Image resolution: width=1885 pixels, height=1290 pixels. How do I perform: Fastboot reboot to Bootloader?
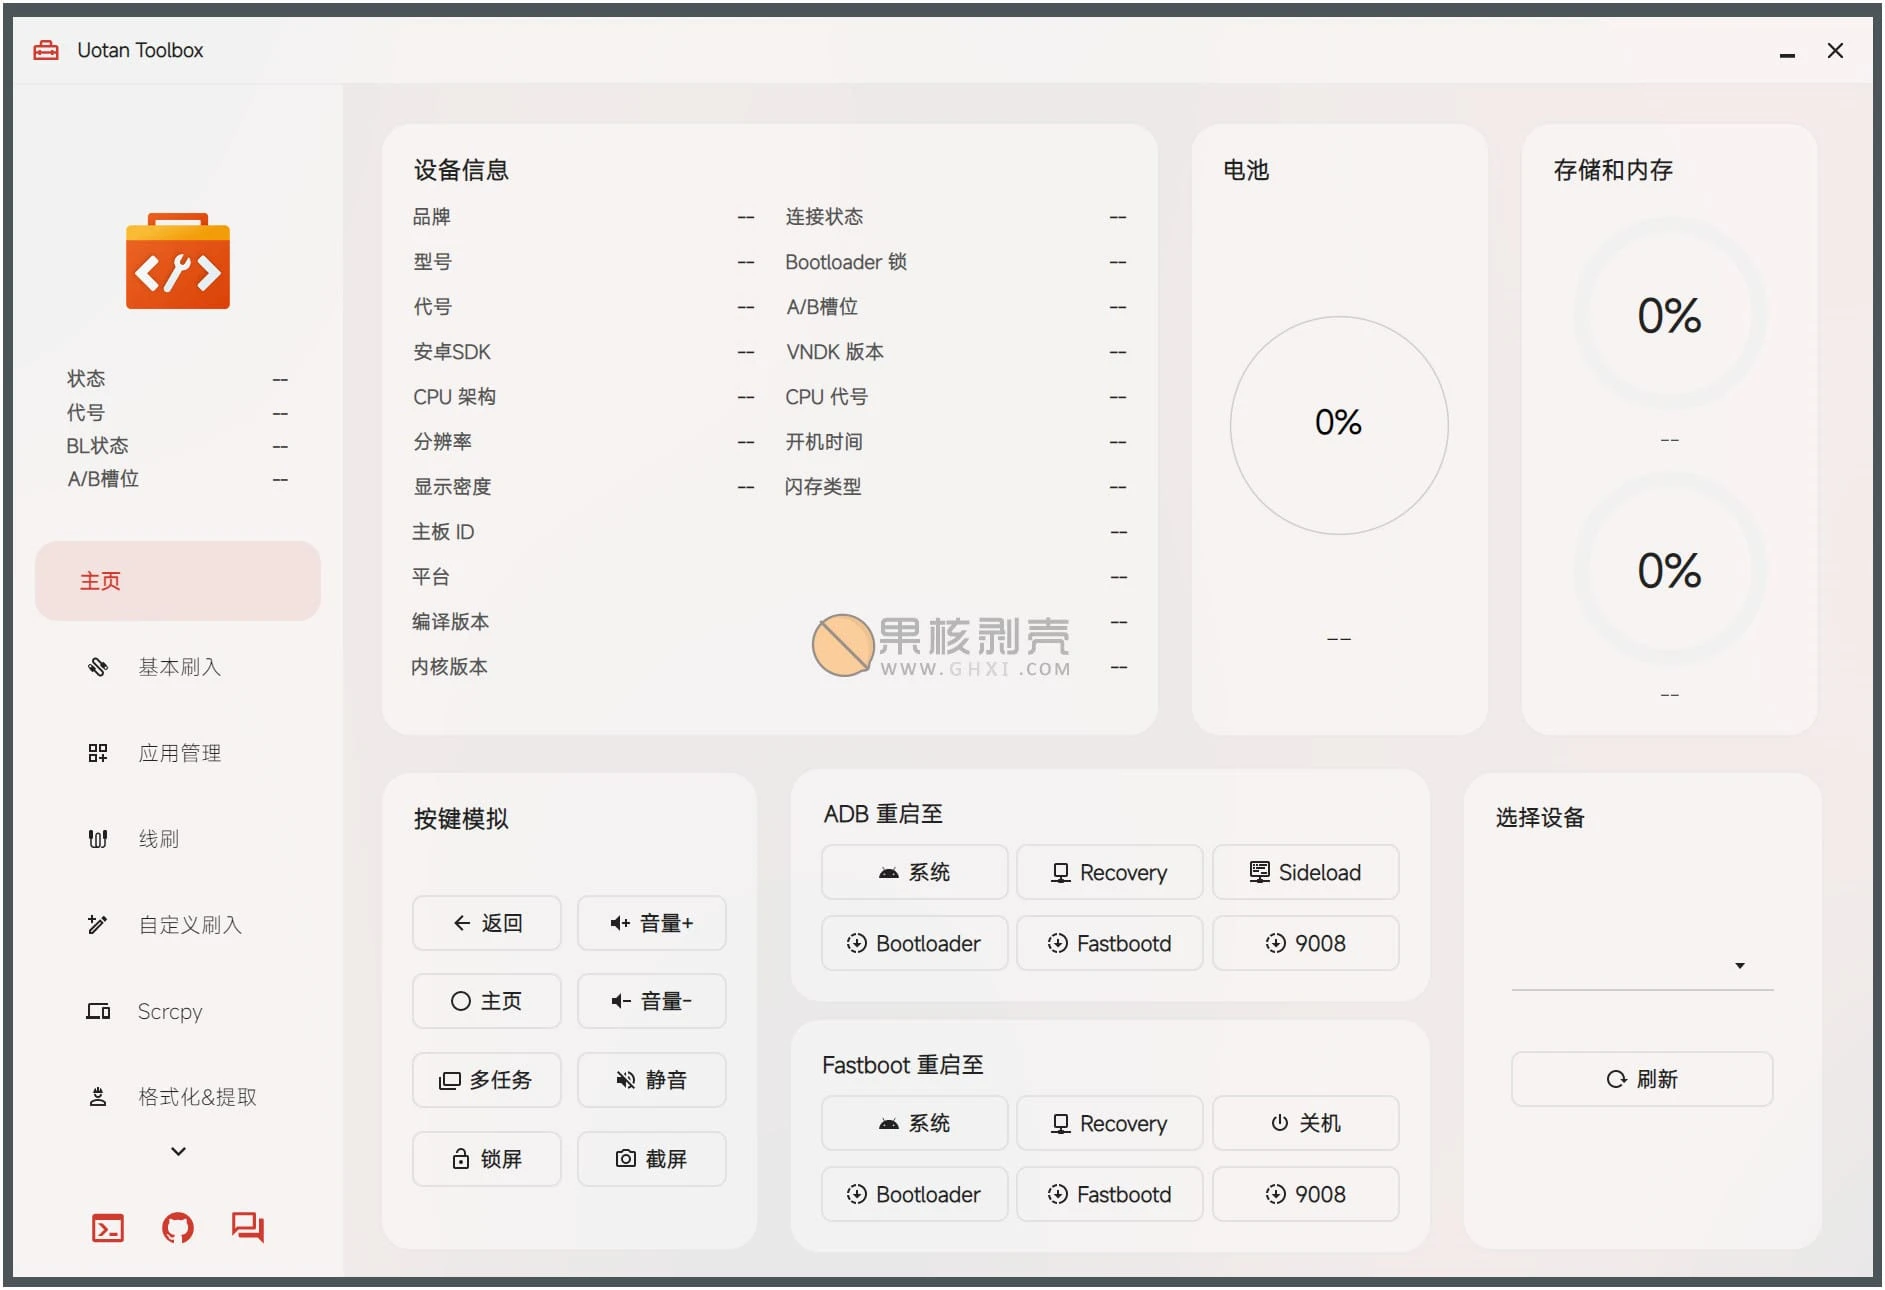coord(915,1194)
